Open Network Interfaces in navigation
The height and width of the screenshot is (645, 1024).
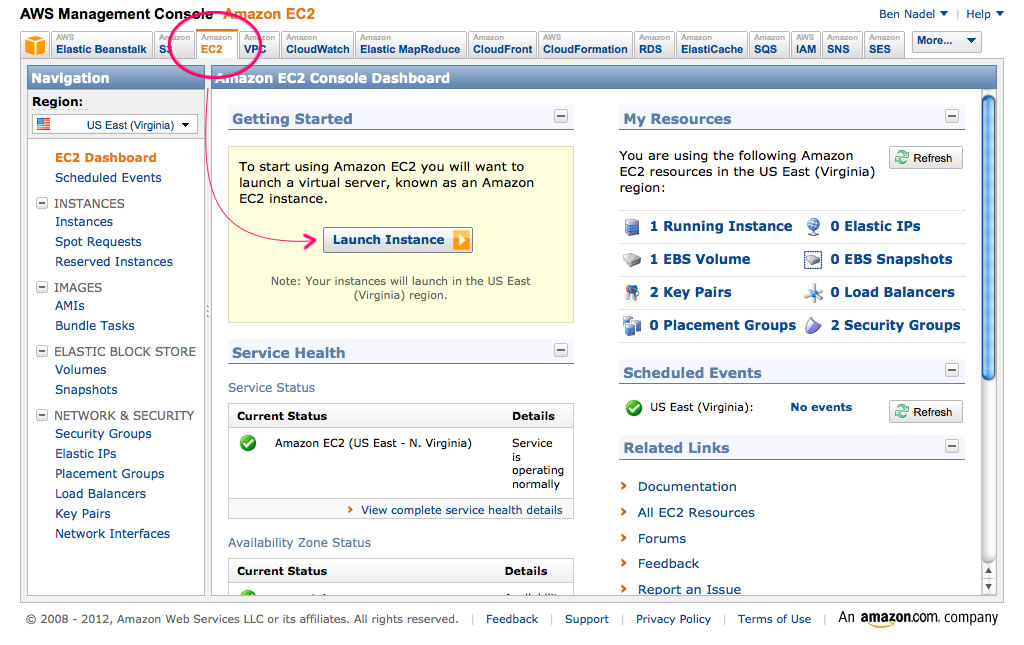tap(112, 534)
